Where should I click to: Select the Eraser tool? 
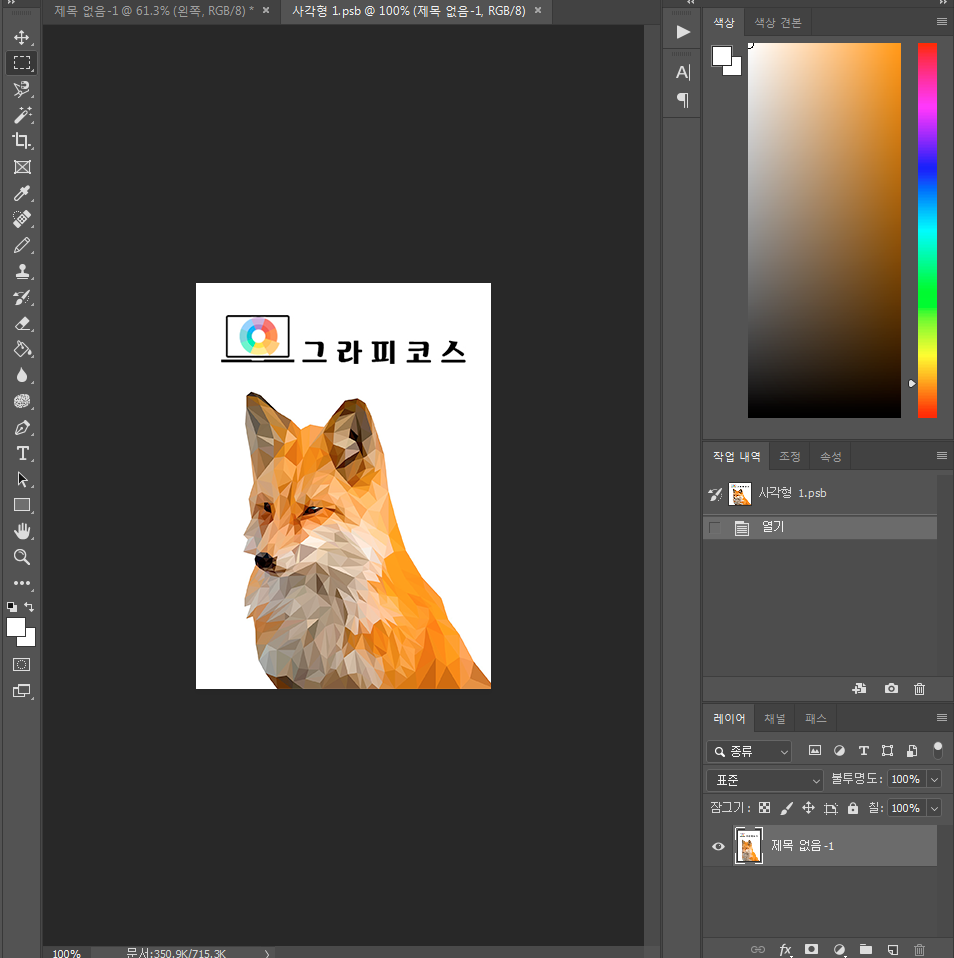pyautogui.click(x=22, y=323)
